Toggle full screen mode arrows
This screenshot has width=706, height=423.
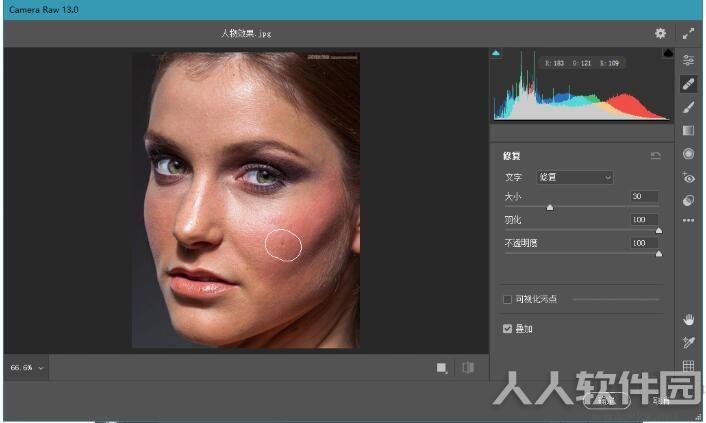click(x=688, y=33)
